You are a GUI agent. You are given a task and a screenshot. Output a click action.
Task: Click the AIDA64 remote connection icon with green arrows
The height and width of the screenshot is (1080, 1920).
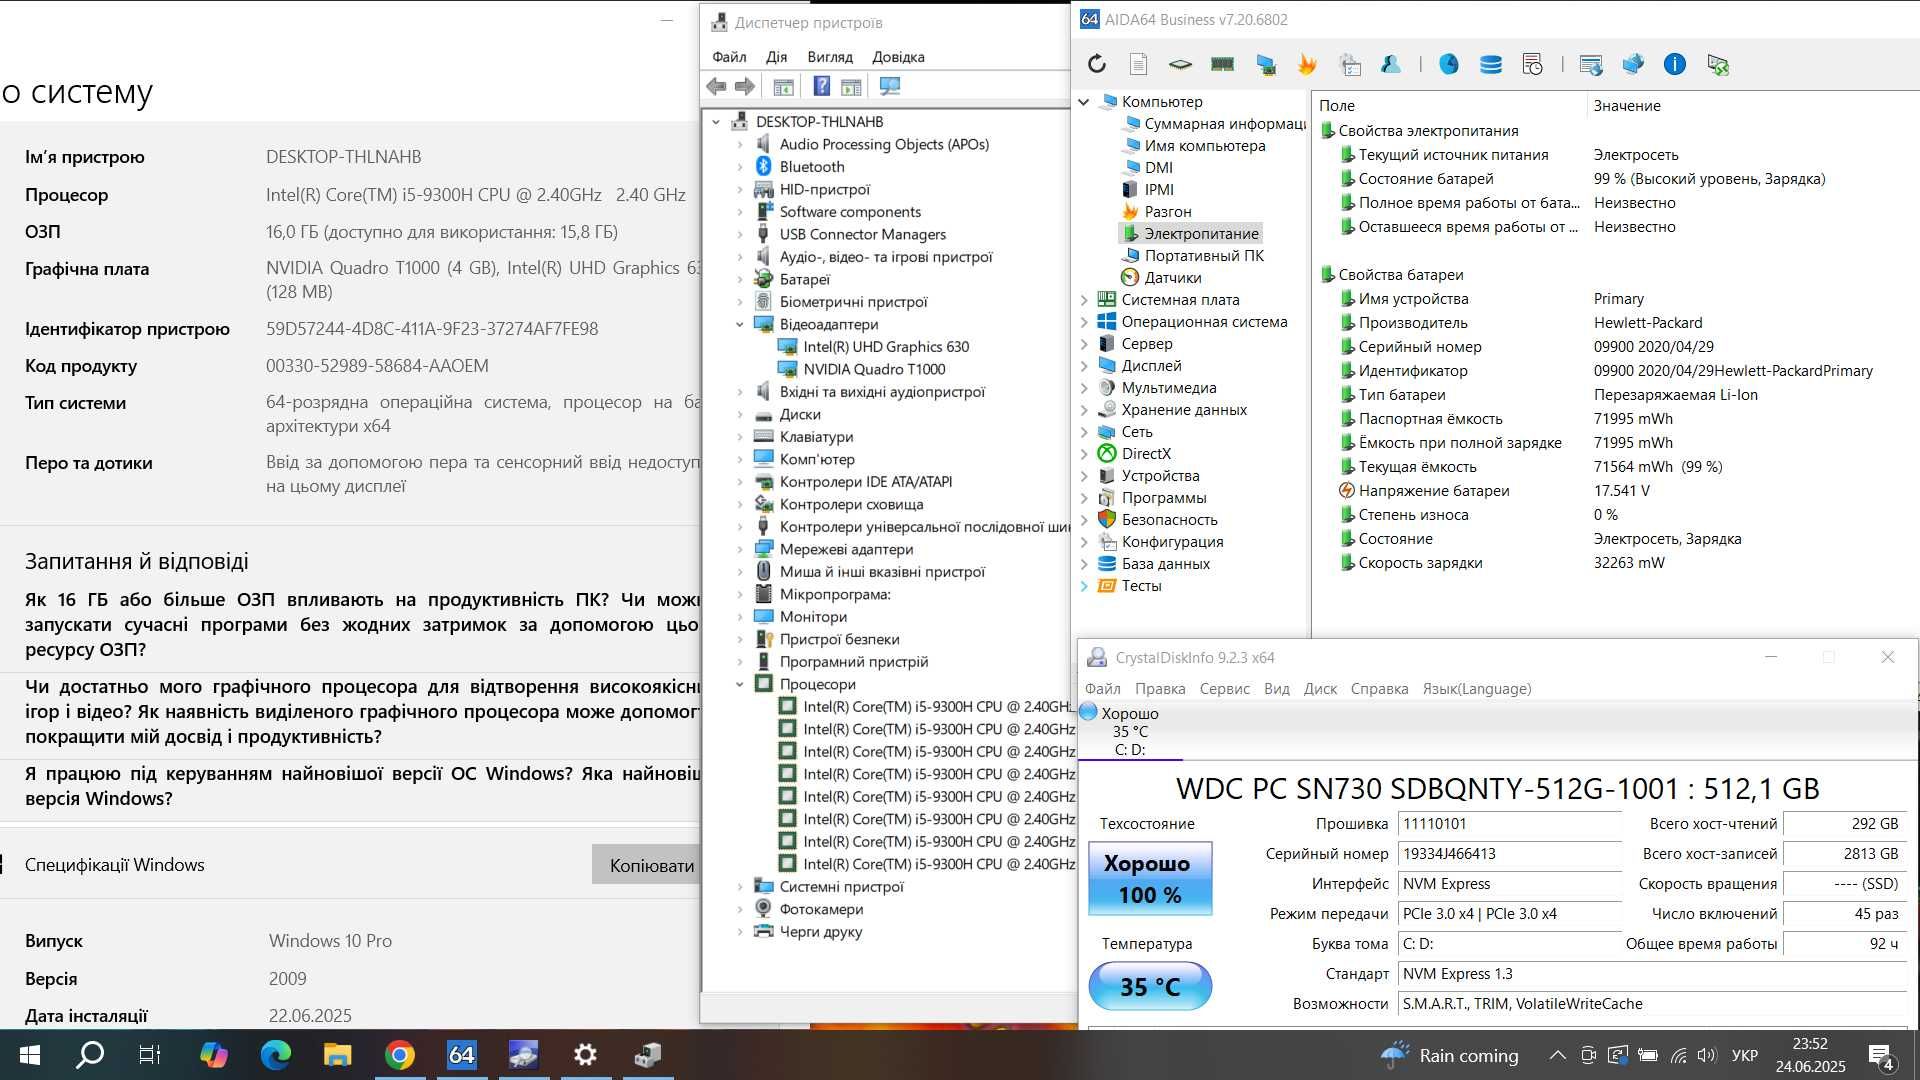pos(1718,65)
